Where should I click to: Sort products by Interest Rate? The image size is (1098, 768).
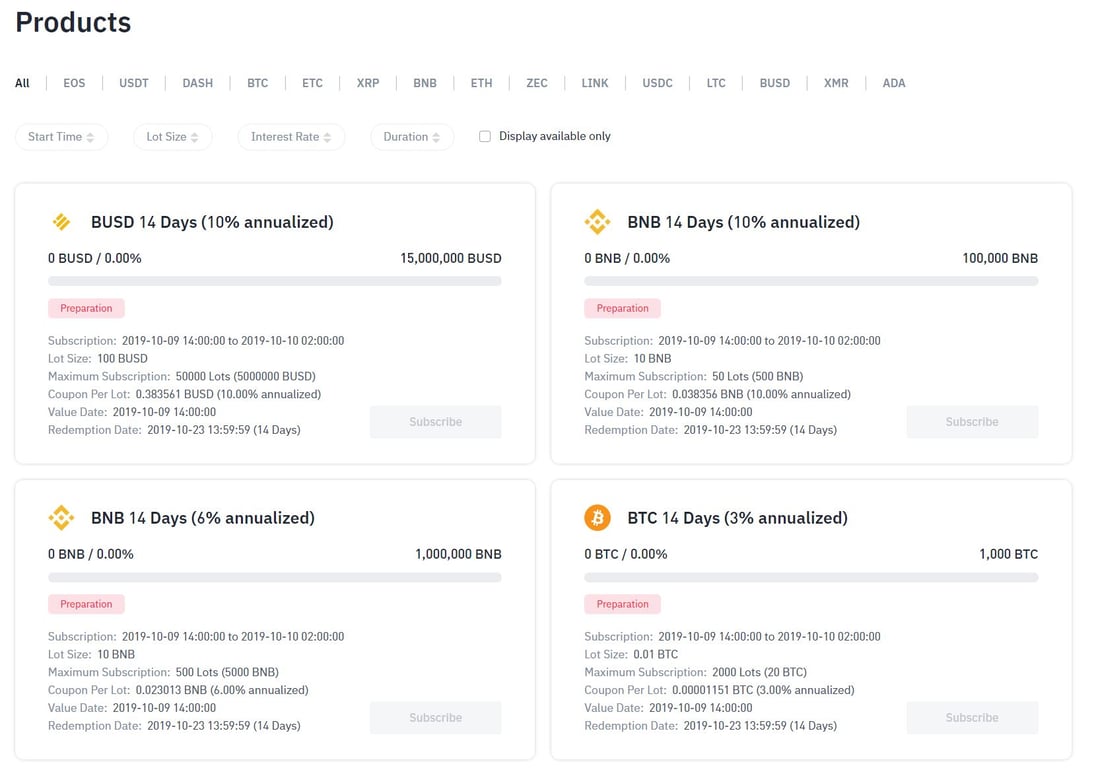point(291,137)
